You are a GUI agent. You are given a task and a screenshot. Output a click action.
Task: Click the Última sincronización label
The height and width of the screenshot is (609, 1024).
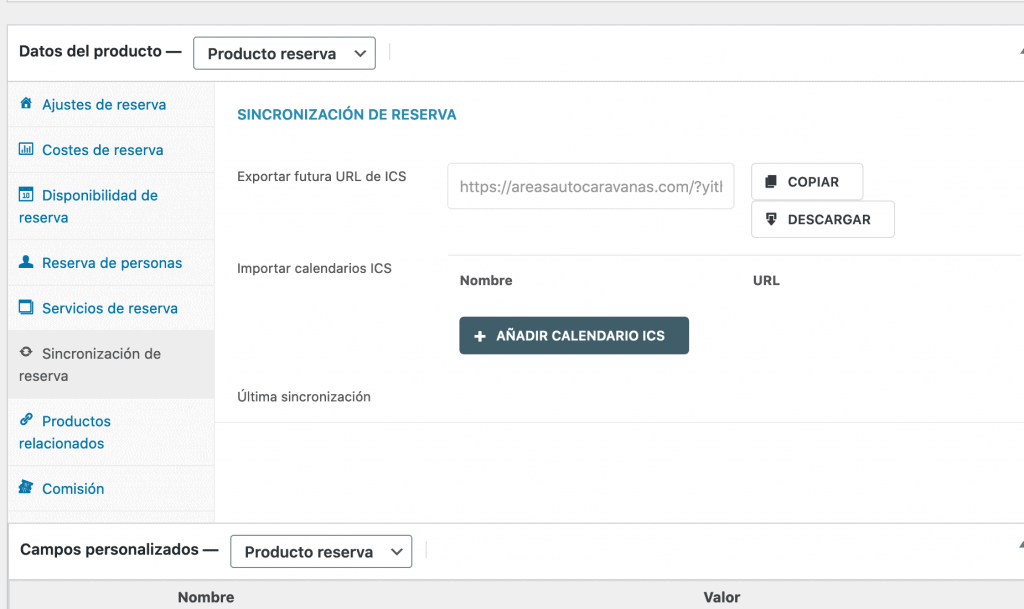pyautogui.click(x=304, y=397)
